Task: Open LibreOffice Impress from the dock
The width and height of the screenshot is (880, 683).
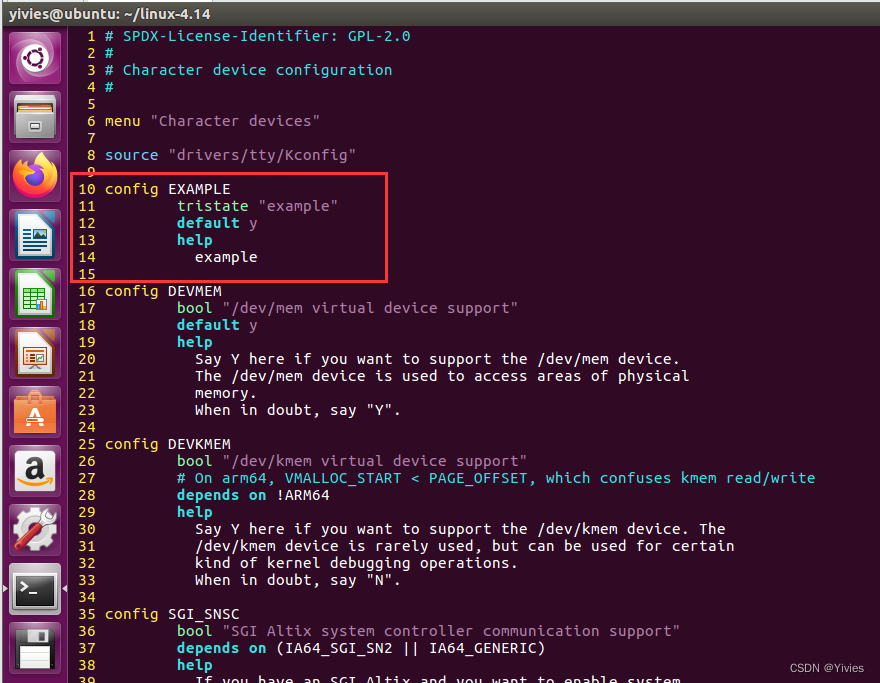Action: point(35,353)
